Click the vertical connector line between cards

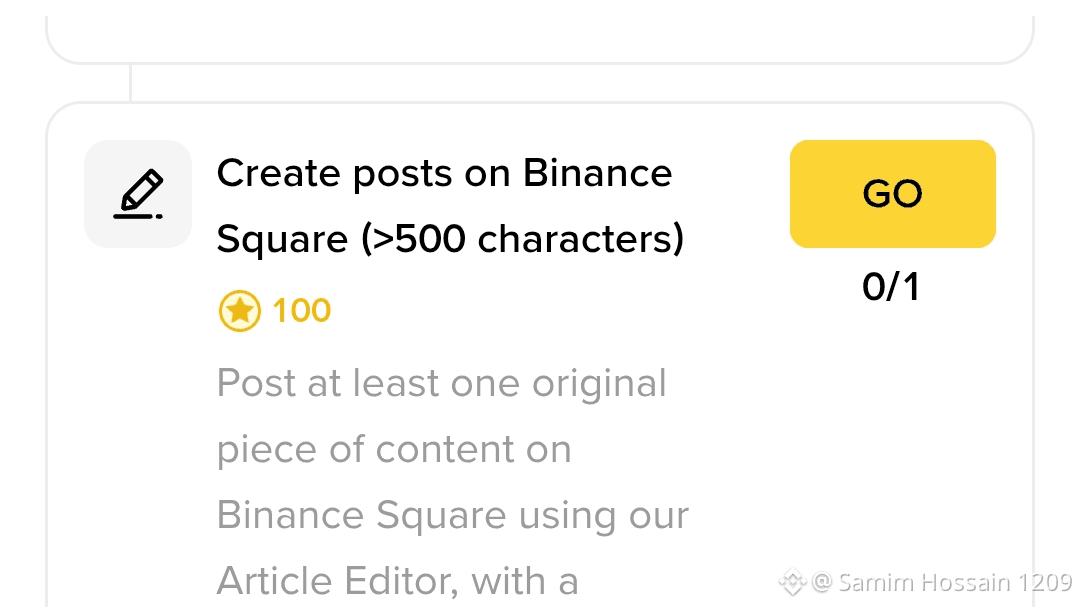point(131,83)
